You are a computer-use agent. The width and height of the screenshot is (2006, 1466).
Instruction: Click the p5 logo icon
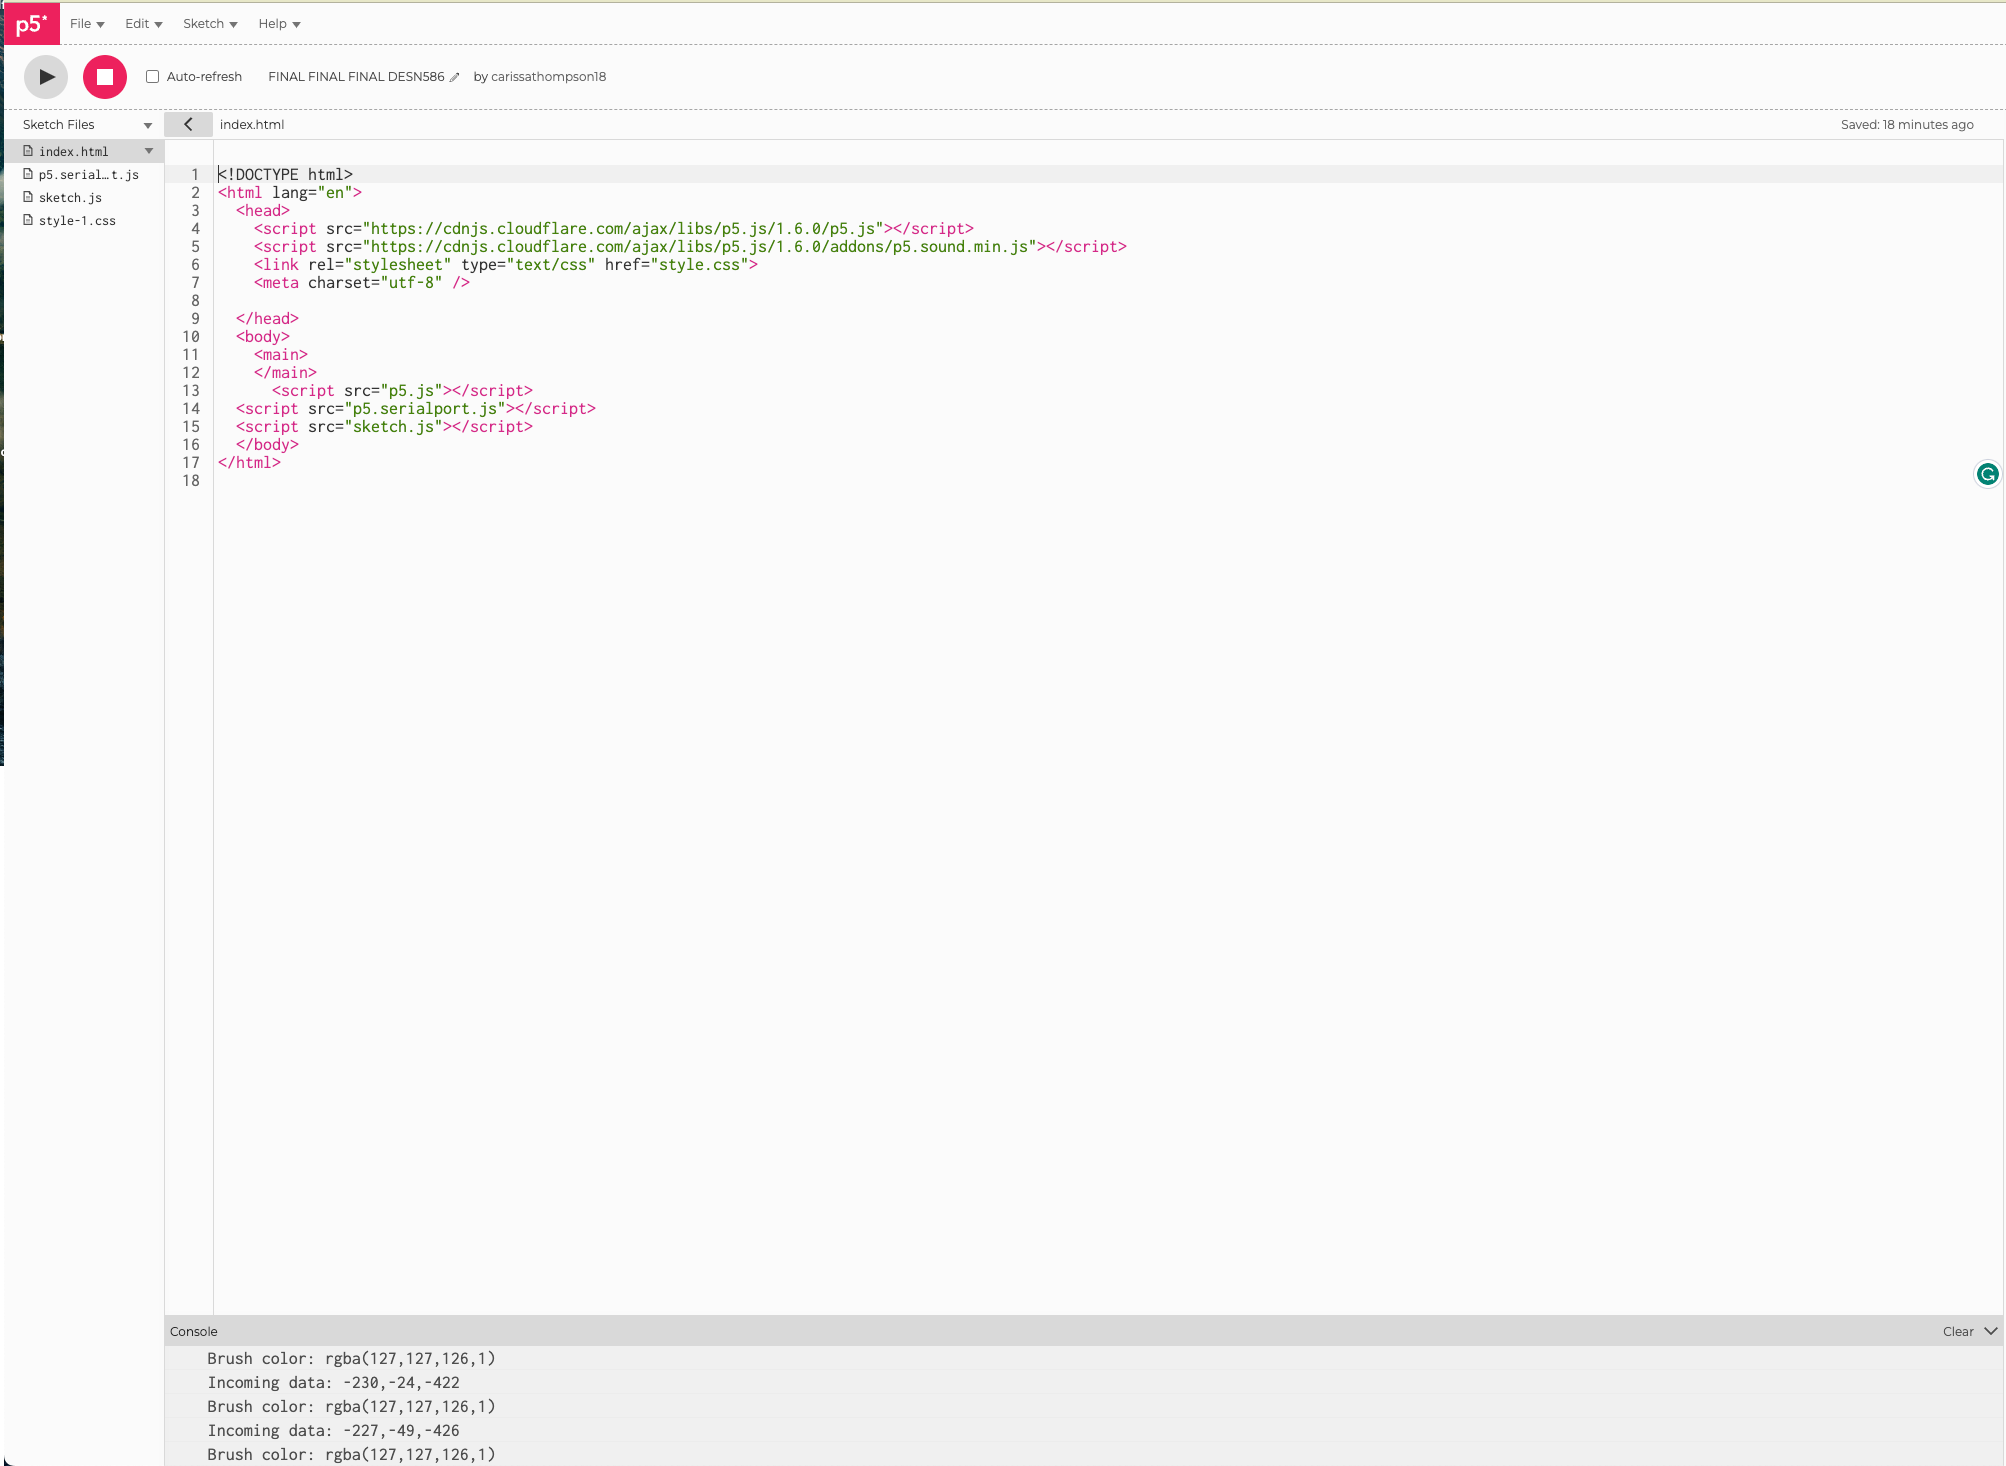(31, 24)
